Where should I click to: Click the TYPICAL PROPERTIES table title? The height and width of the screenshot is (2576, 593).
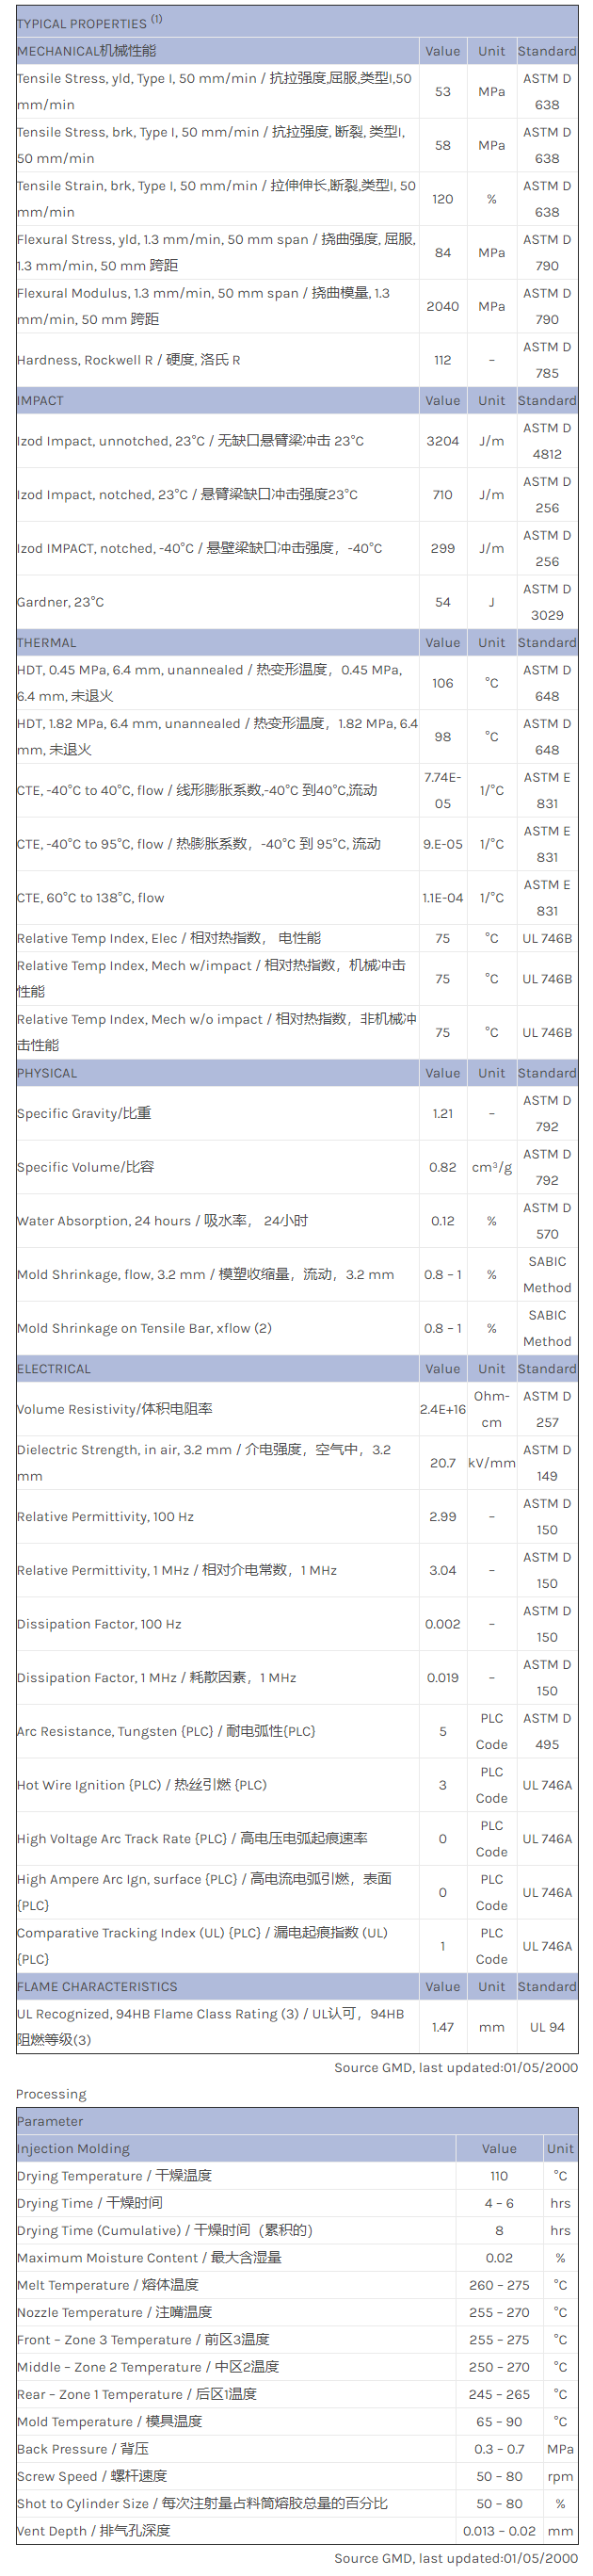click(82, 23)
